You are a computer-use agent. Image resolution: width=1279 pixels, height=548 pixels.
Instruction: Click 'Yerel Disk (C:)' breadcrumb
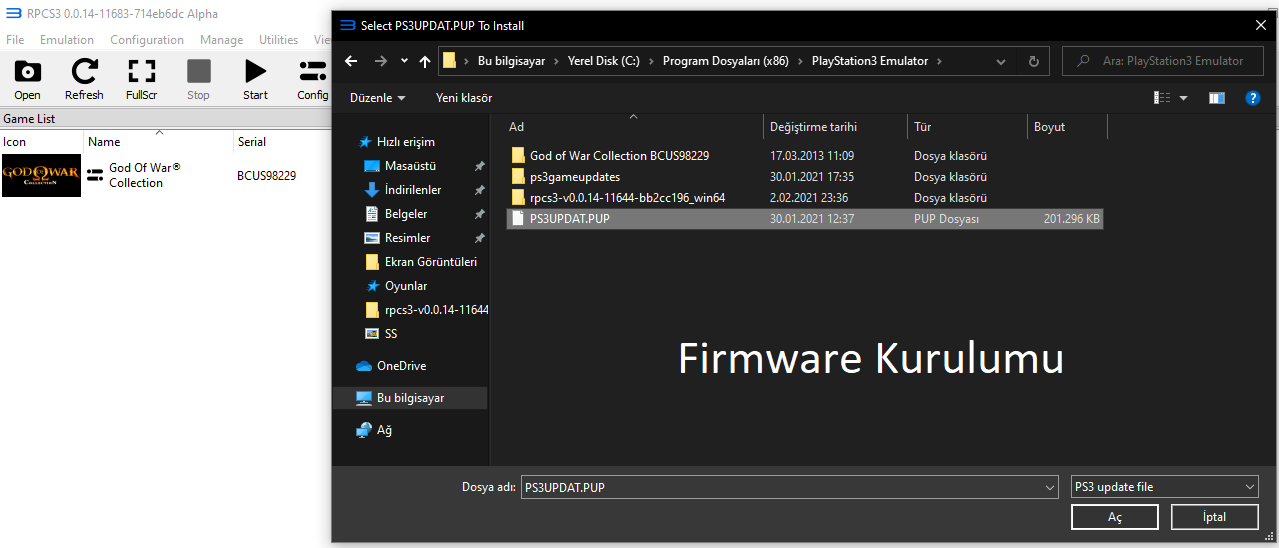(x=603, y=61)
